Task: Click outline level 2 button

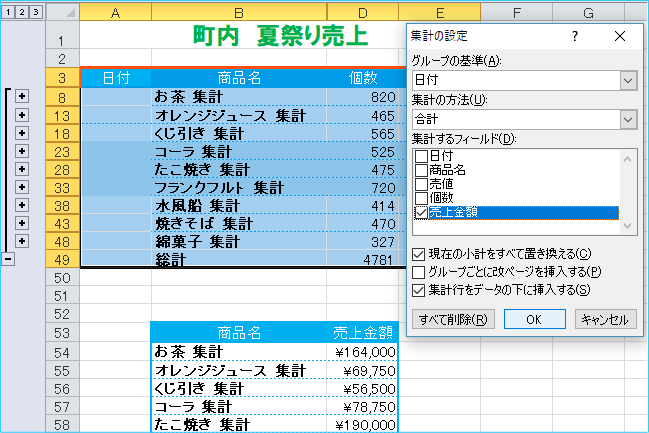Action: pos(22,13)
